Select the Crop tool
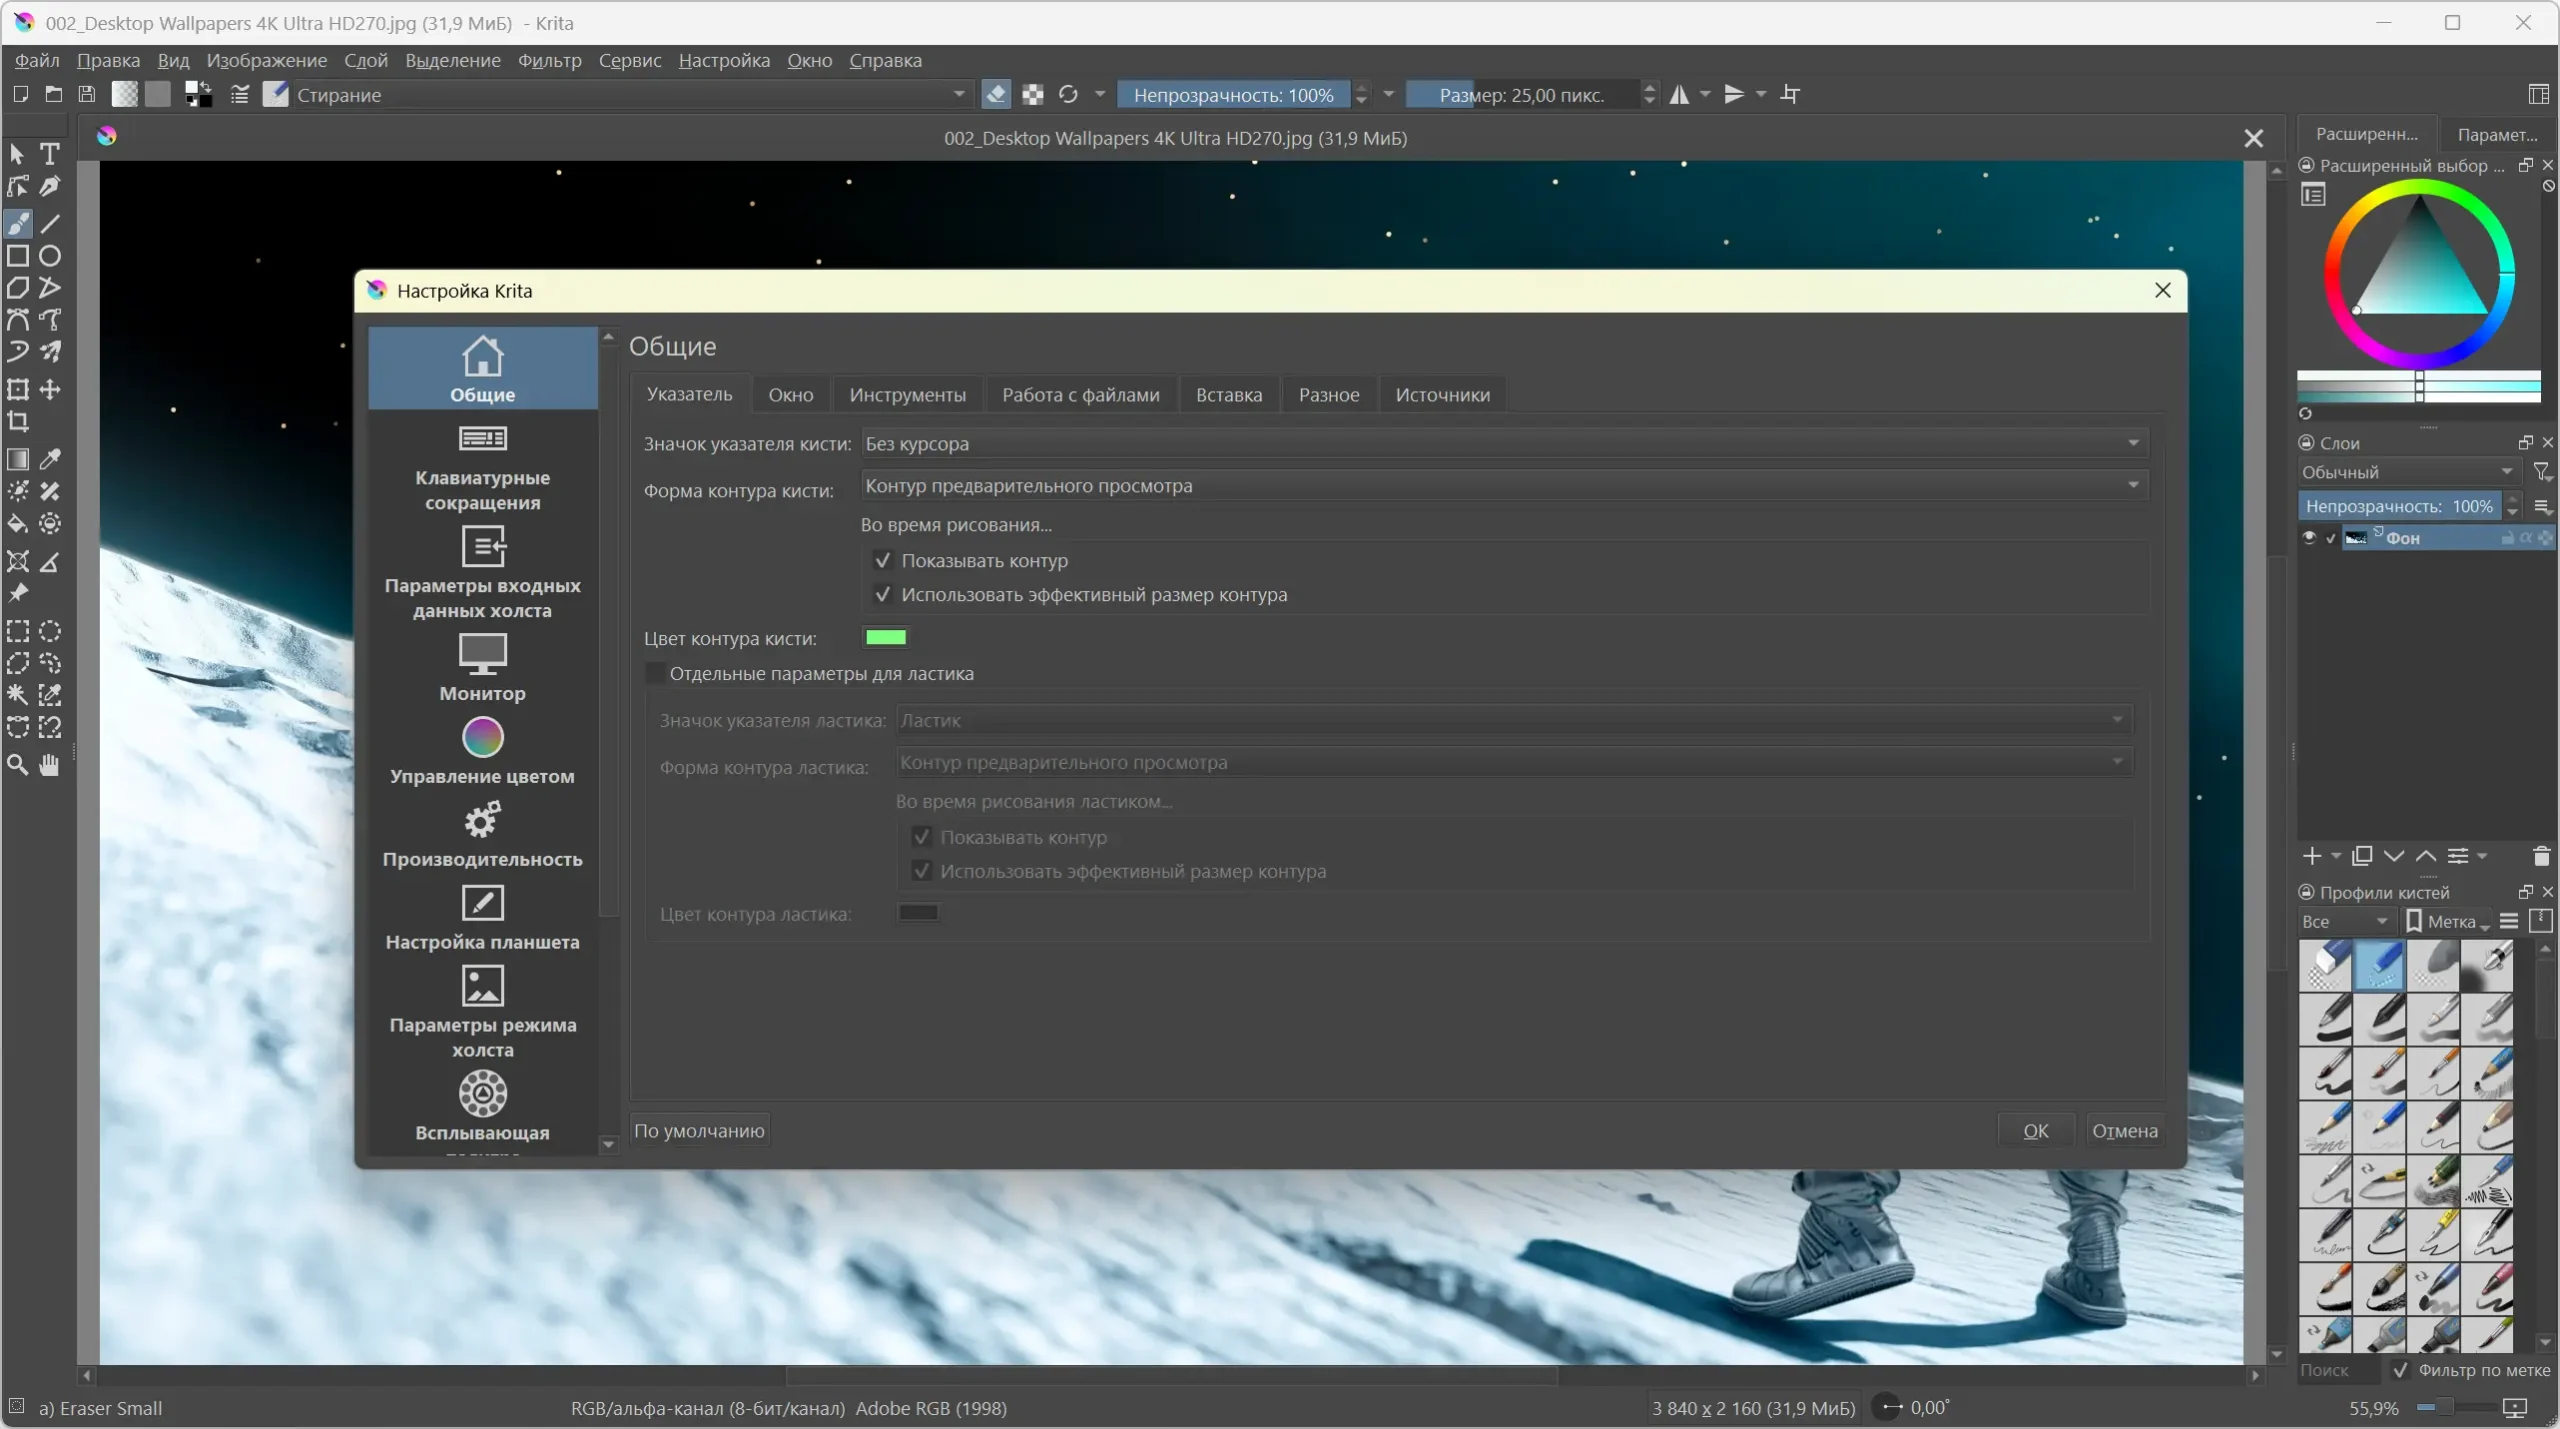 coord(18,422)
